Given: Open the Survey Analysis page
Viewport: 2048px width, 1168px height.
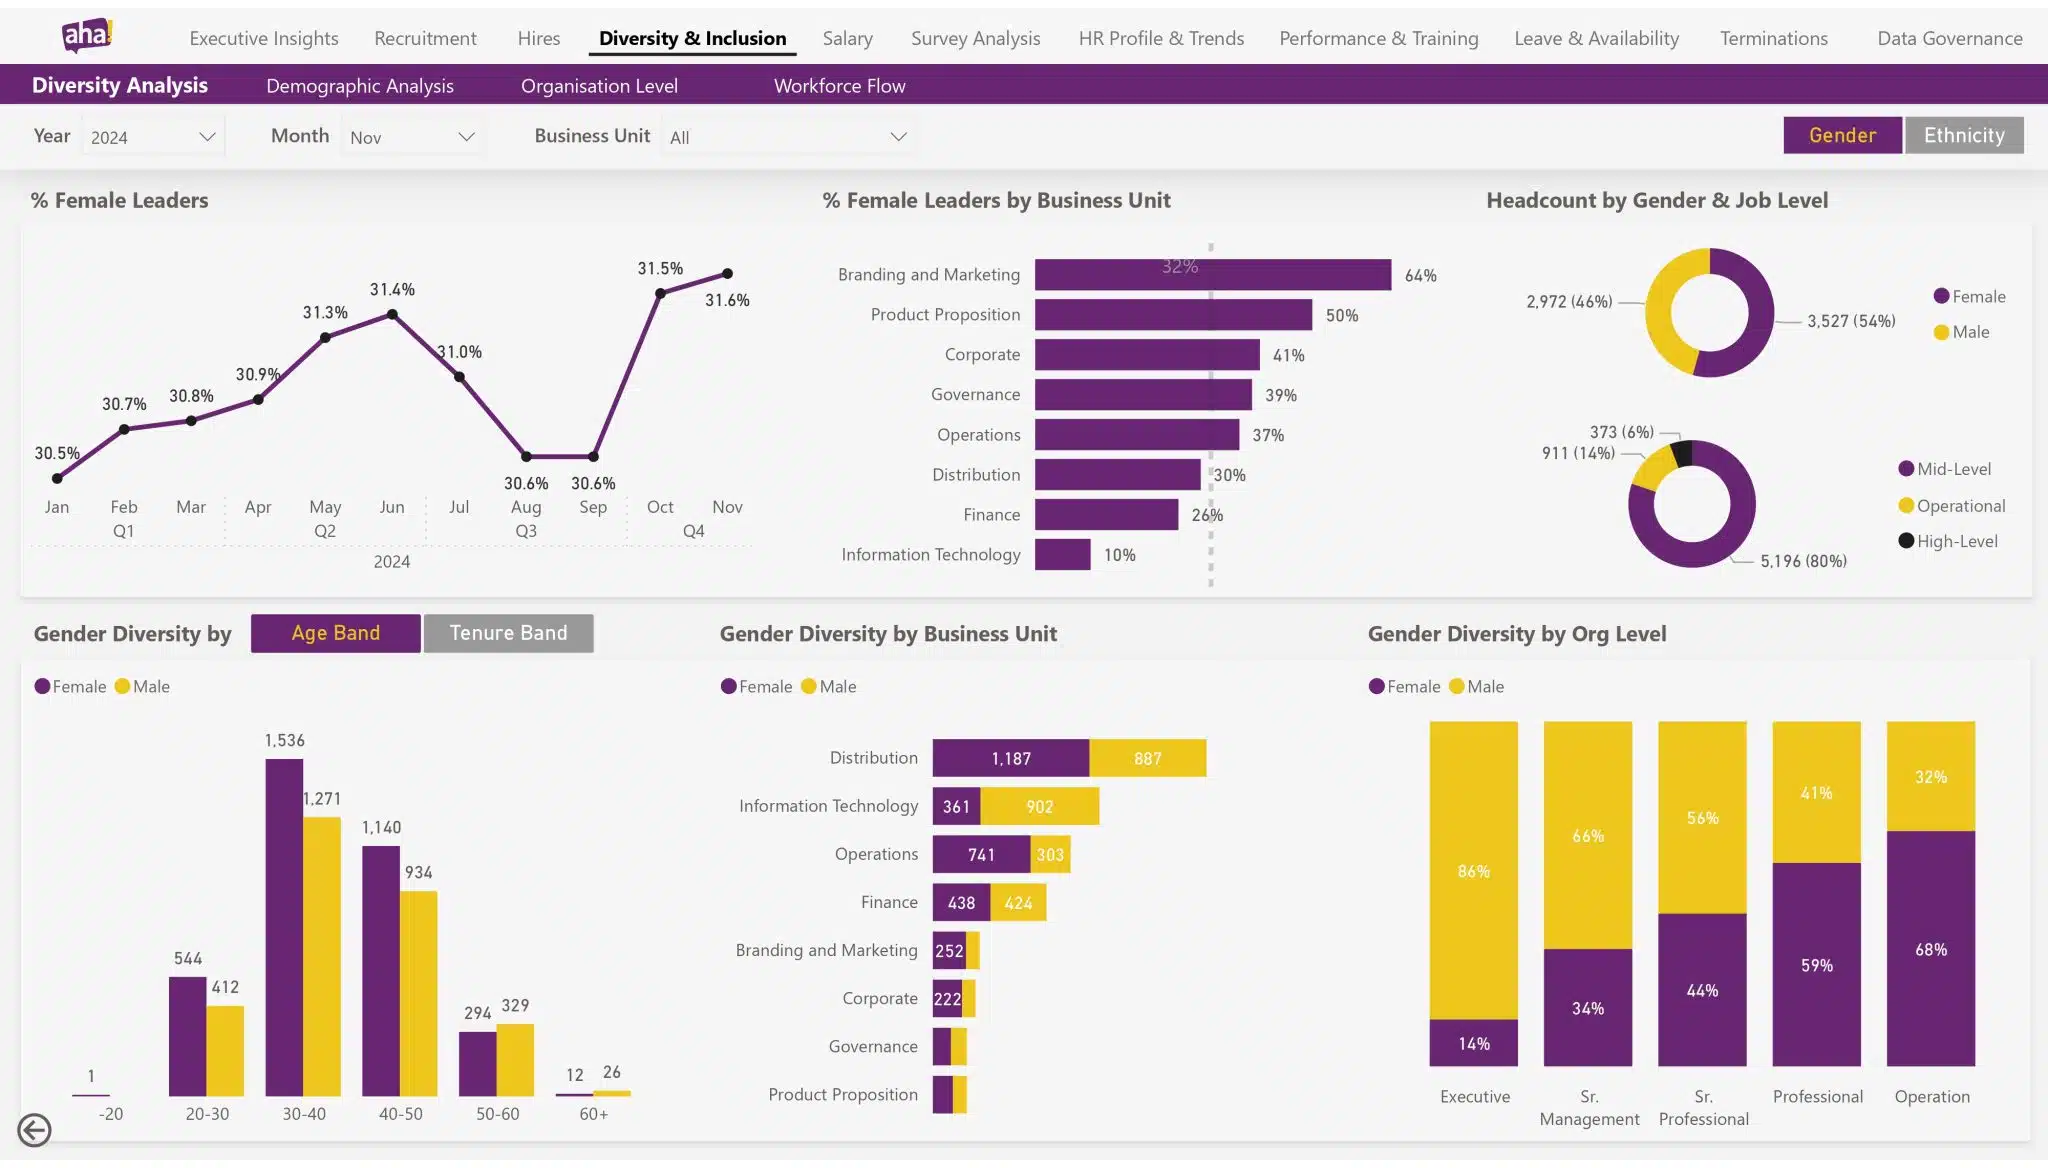Looking at the screenshot, I should [x=975, y=38].
